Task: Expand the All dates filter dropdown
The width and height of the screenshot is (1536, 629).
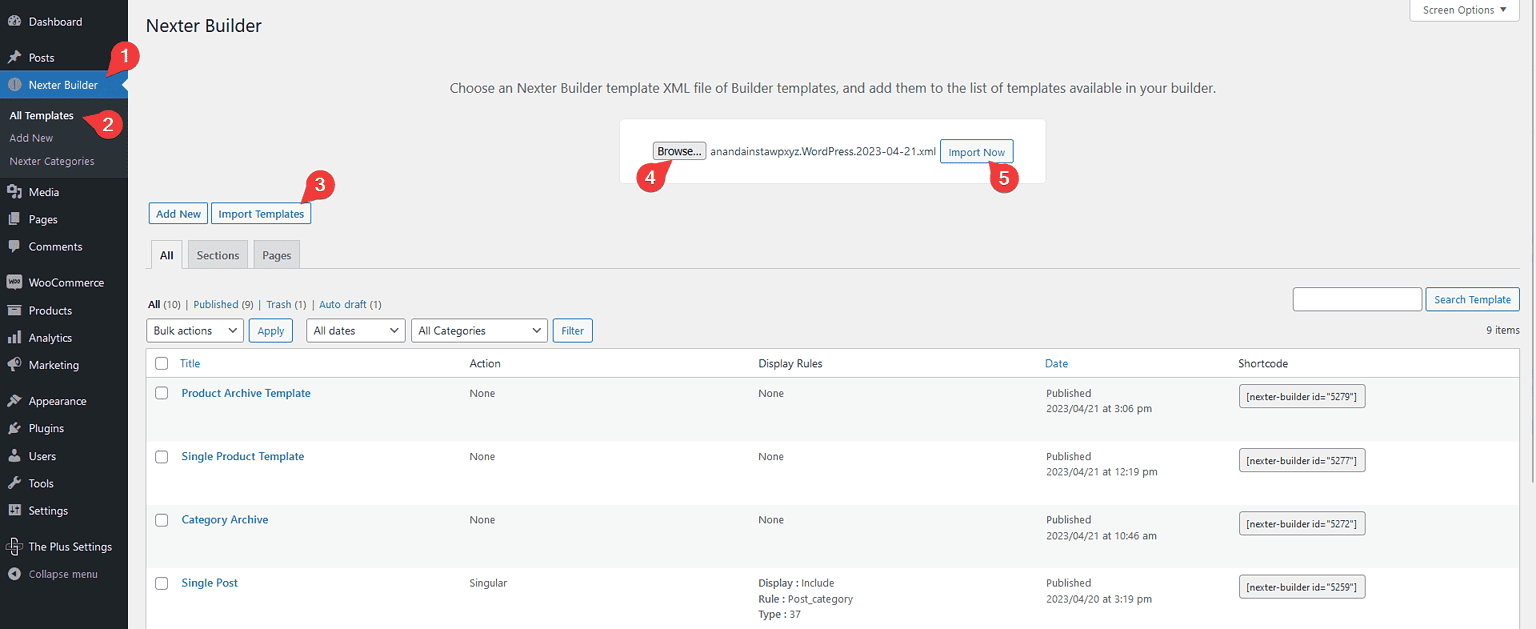Action: (355, 330)
